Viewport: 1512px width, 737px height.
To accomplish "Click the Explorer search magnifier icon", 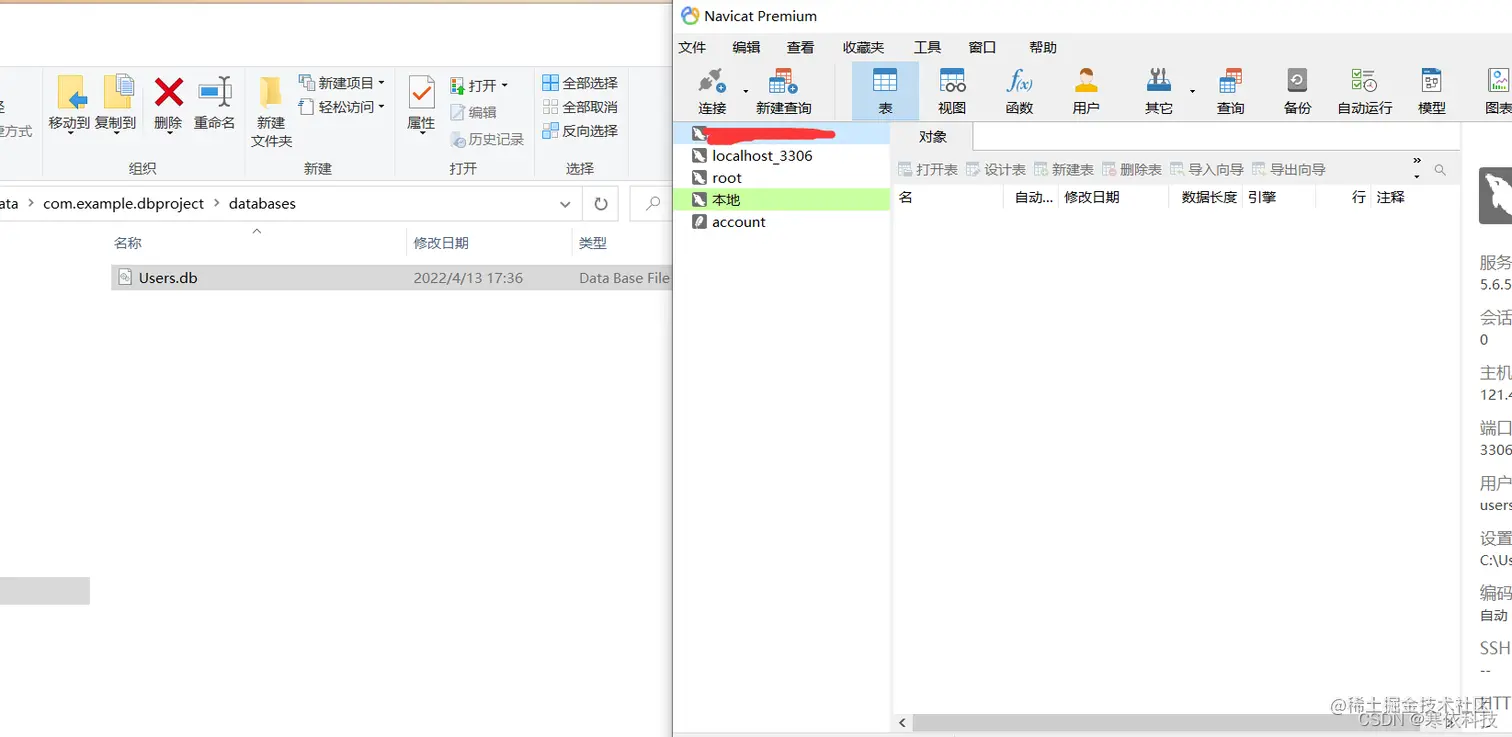I will (653, 203).
